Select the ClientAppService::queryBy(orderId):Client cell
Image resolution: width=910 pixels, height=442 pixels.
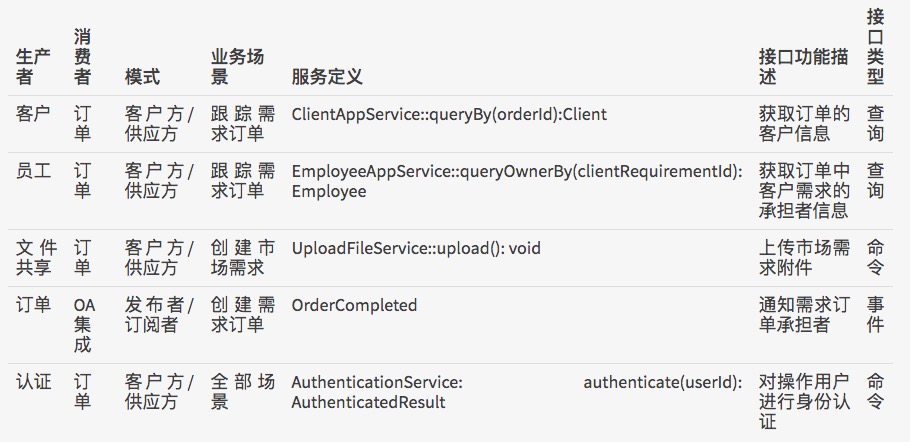[x=449, y=114]
